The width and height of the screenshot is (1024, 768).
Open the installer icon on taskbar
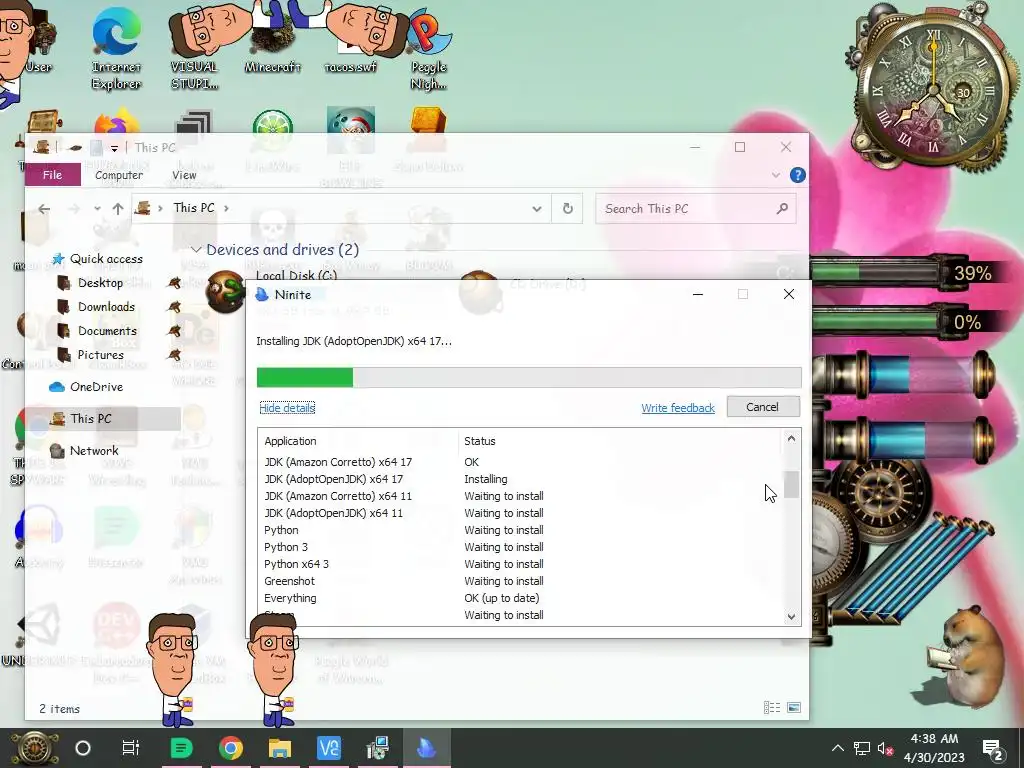pos(377,748)
